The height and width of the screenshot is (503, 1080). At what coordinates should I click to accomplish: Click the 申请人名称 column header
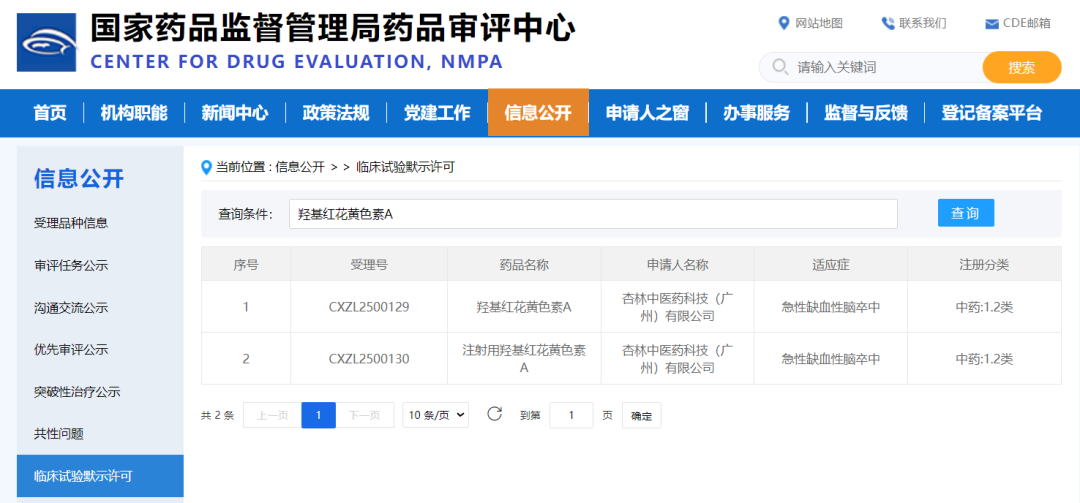click(678, 265)
